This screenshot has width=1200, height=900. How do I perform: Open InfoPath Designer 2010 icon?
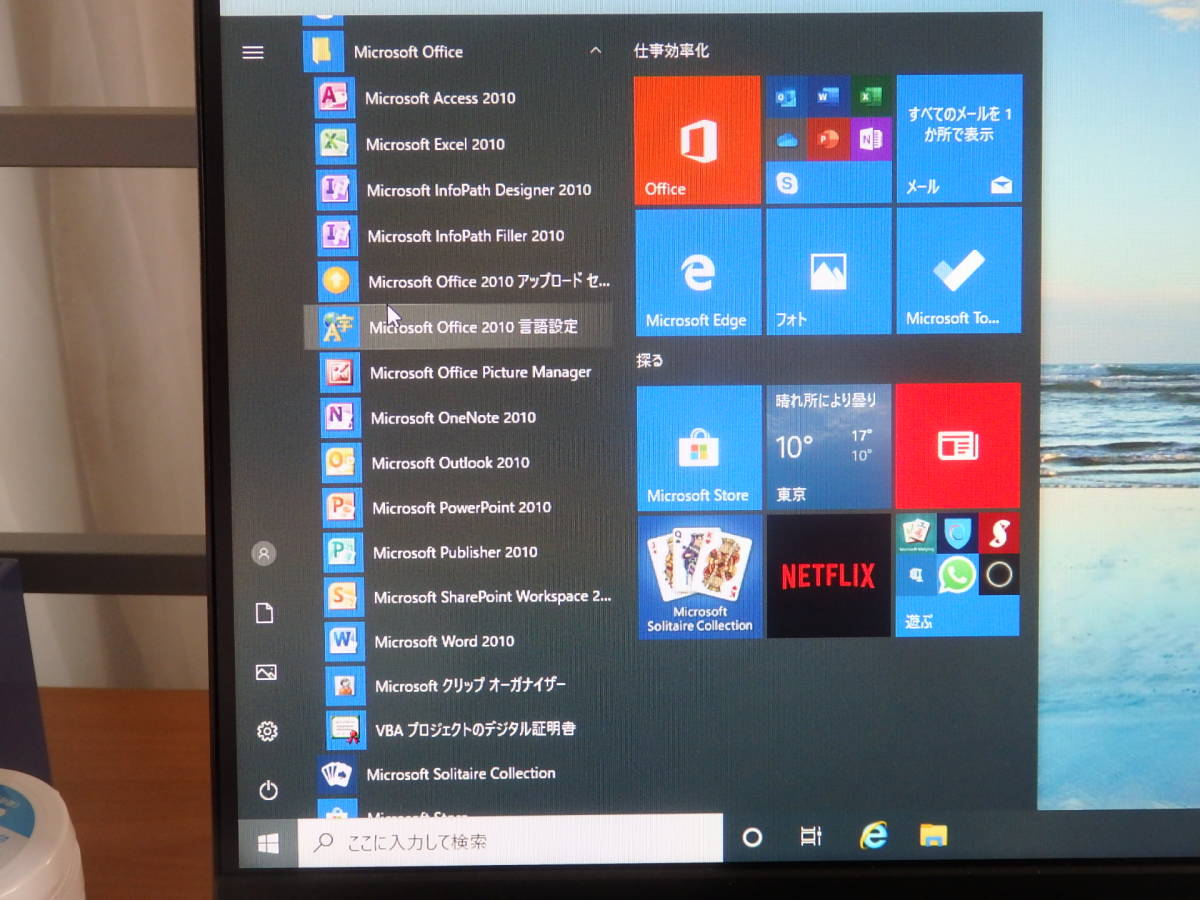(x=334, y=189)
